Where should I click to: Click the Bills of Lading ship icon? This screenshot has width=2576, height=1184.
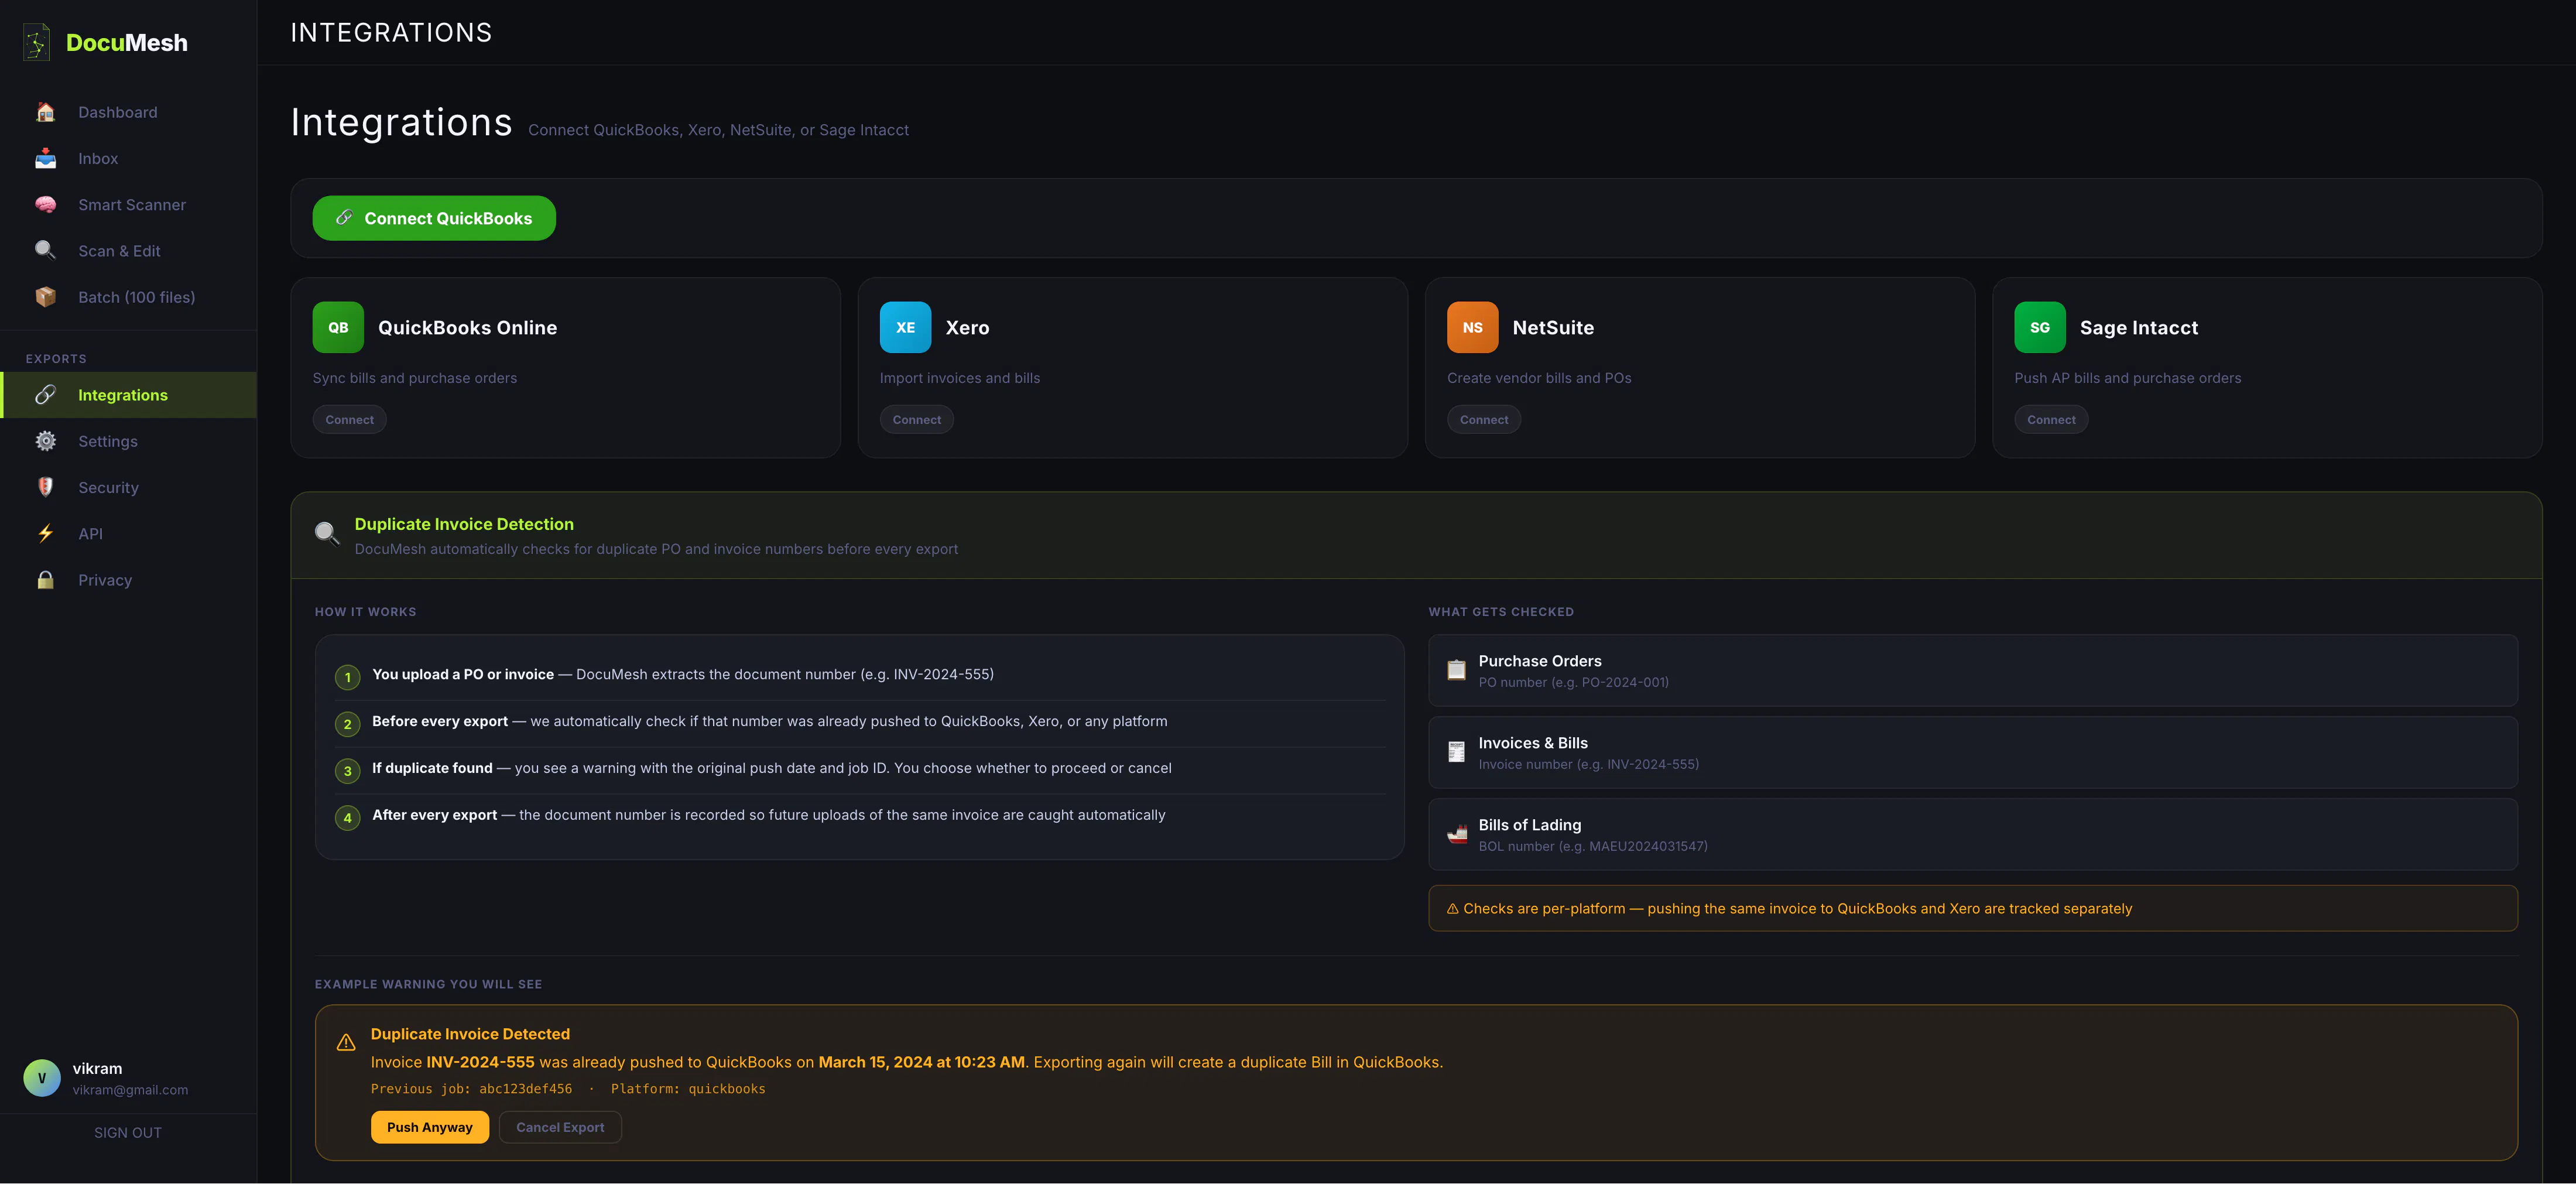(x=1456, y=834)
